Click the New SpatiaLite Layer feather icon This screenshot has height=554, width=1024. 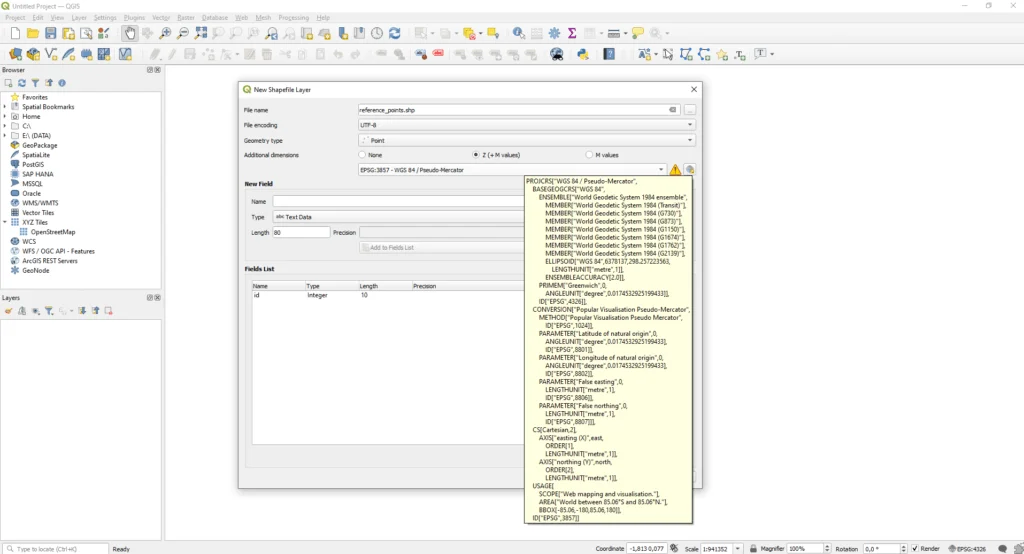coord(69,54)
